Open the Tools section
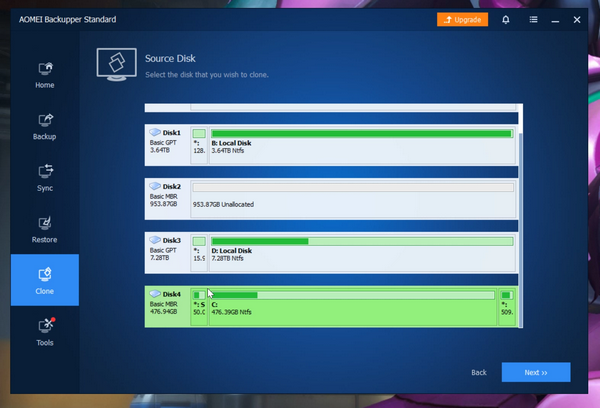Image resolution: width=600 pixels, height=408 pixels. tap(44, 332)
